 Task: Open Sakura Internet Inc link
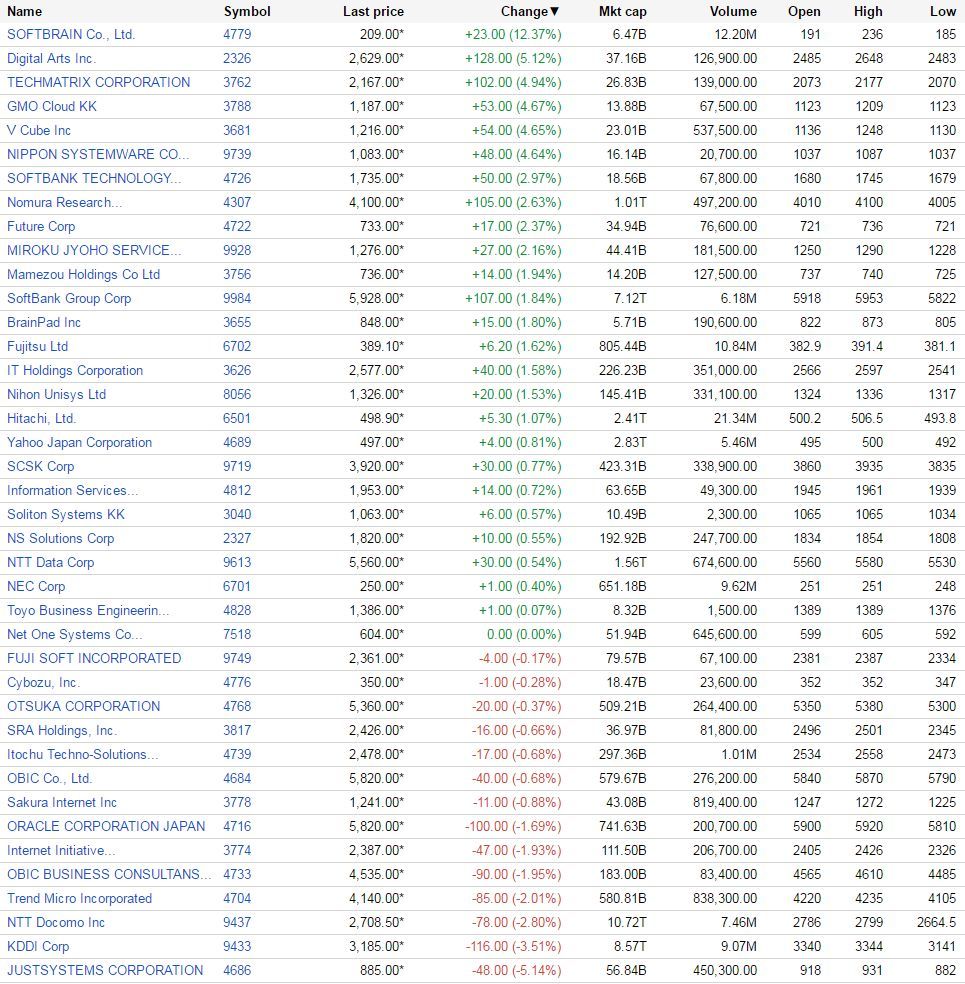pos(62,803)
